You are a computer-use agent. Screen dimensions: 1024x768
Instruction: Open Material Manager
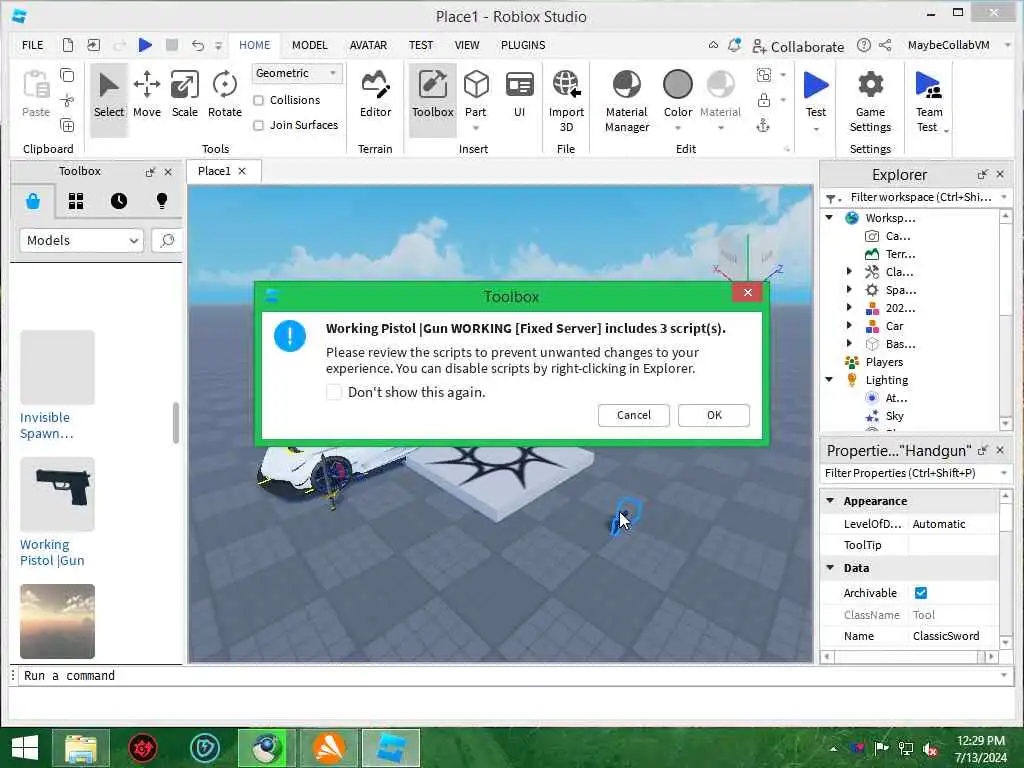[x=627, y=101]
